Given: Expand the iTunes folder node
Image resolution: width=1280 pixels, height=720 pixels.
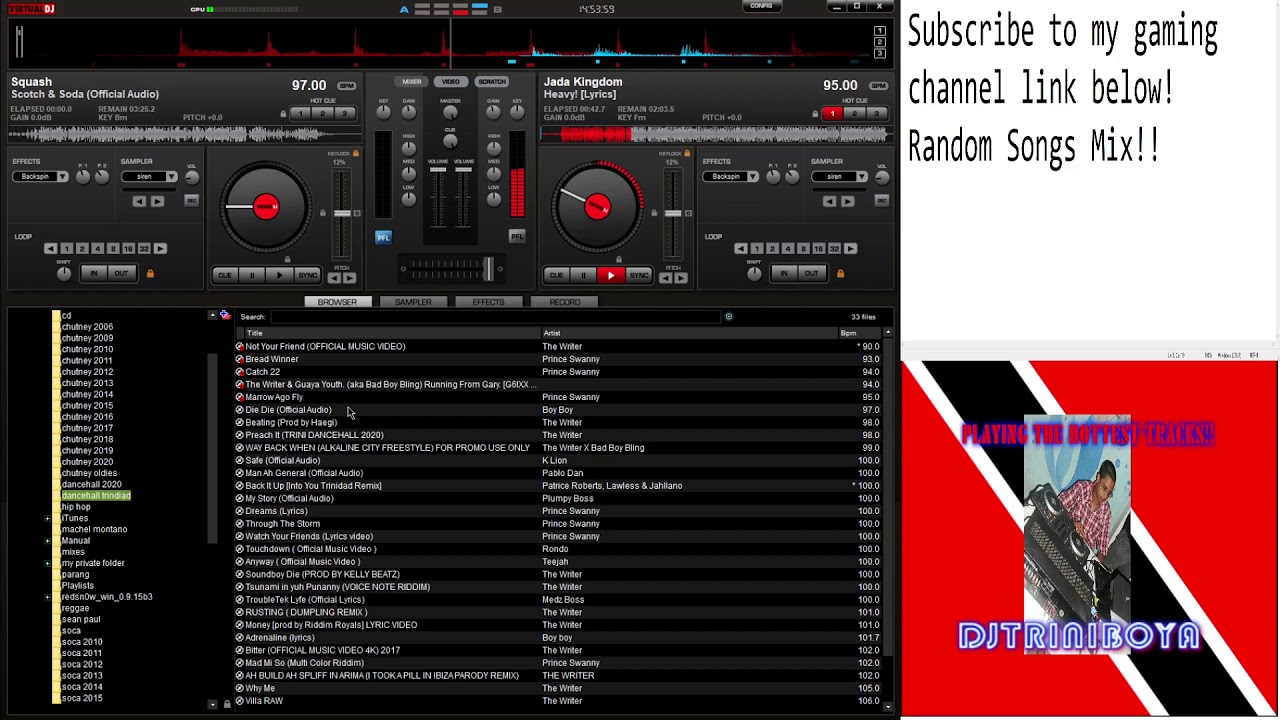Looking at the screenshot, I should tap(47, 518).
